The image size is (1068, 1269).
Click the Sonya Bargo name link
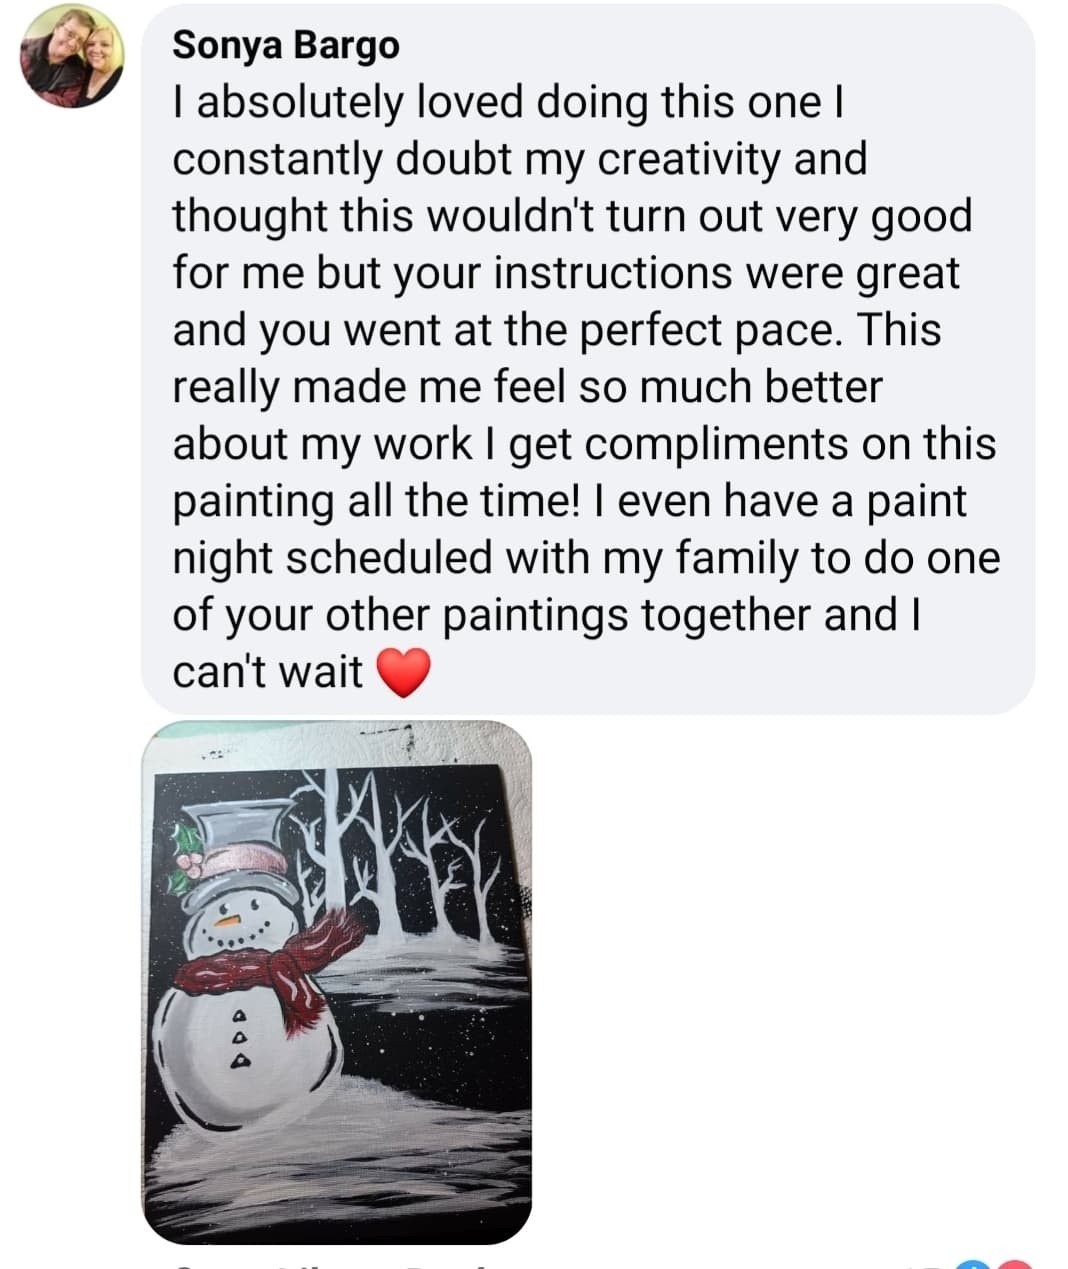pyautogui.click(x=285, y=45)
